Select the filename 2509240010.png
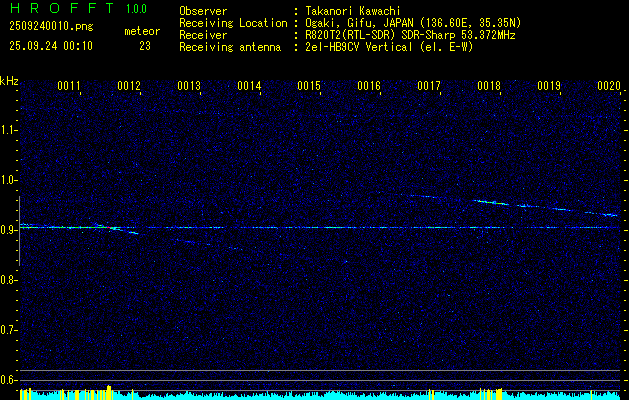 coord(51,27)
